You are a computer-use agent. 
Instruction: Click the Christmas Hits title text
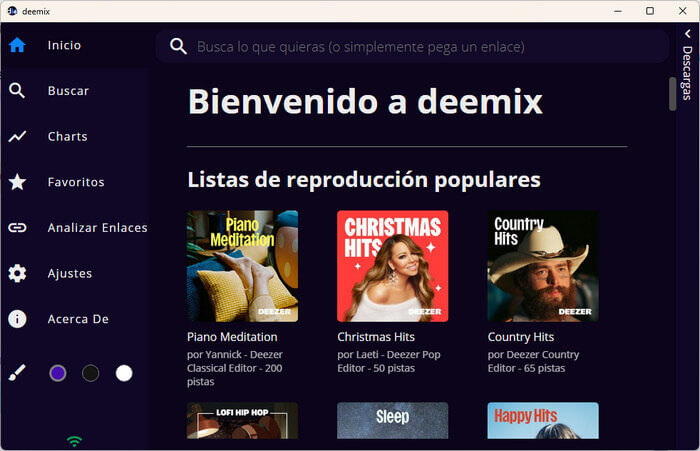[376, 337]
